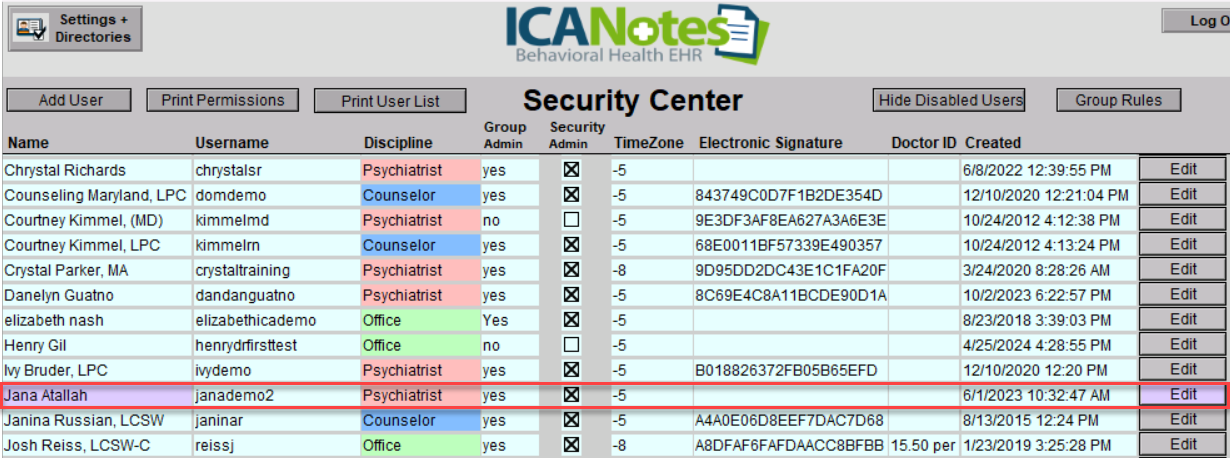The height and width of the screenshot is (458, 1230).
Task: Click Add User button
Action: [70, 100]
